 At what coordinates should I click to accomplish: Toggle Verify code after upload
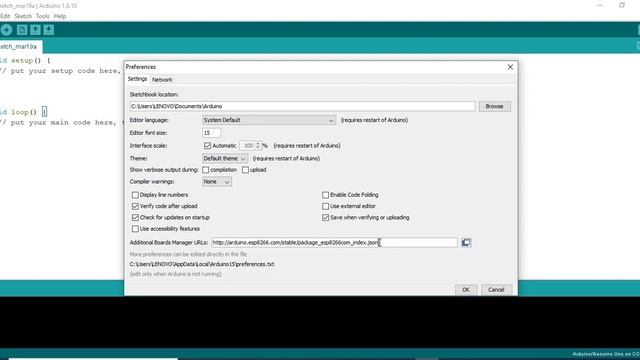(x=135, y=207)
